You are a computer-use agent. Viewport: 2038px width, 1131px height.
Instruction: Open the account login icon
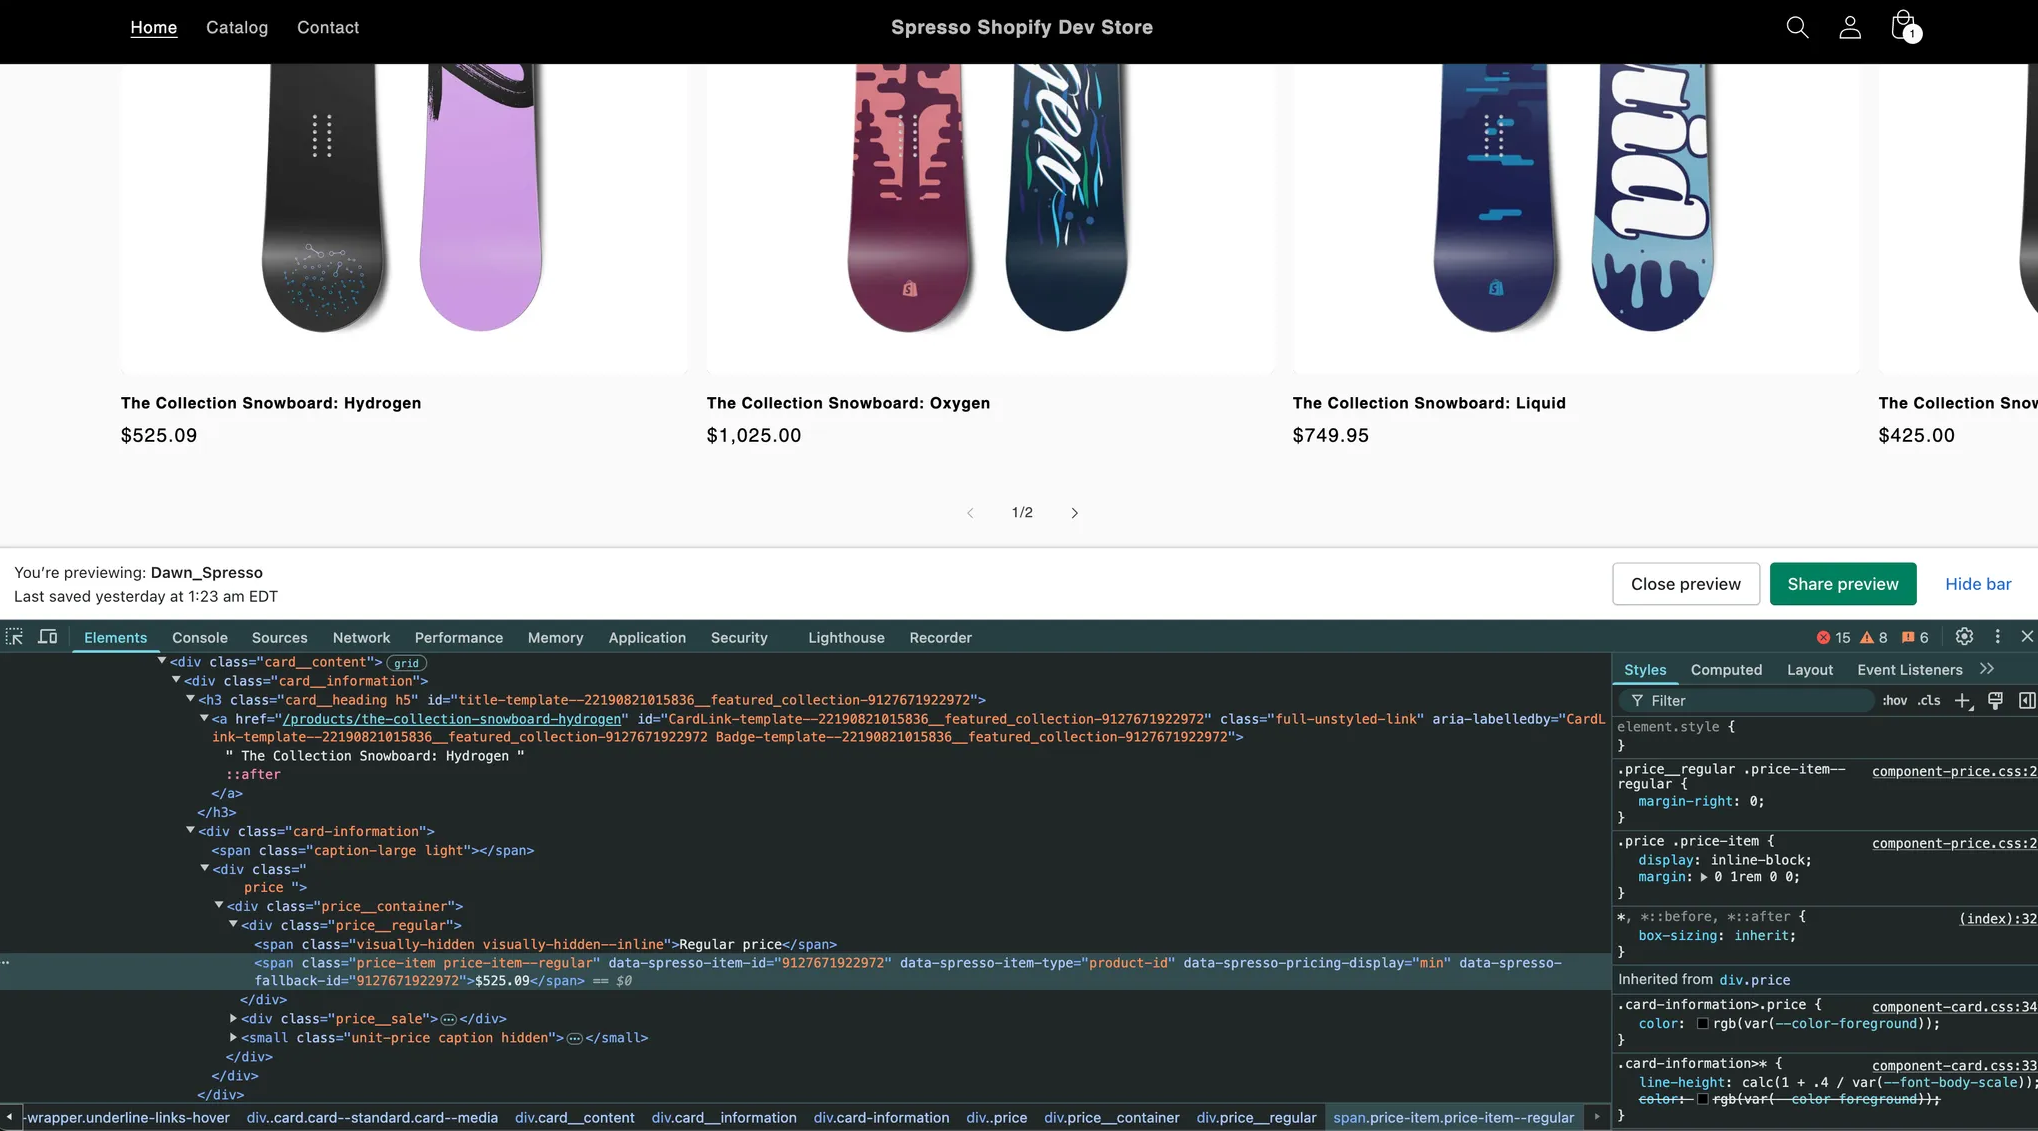tap(1850, 27)
